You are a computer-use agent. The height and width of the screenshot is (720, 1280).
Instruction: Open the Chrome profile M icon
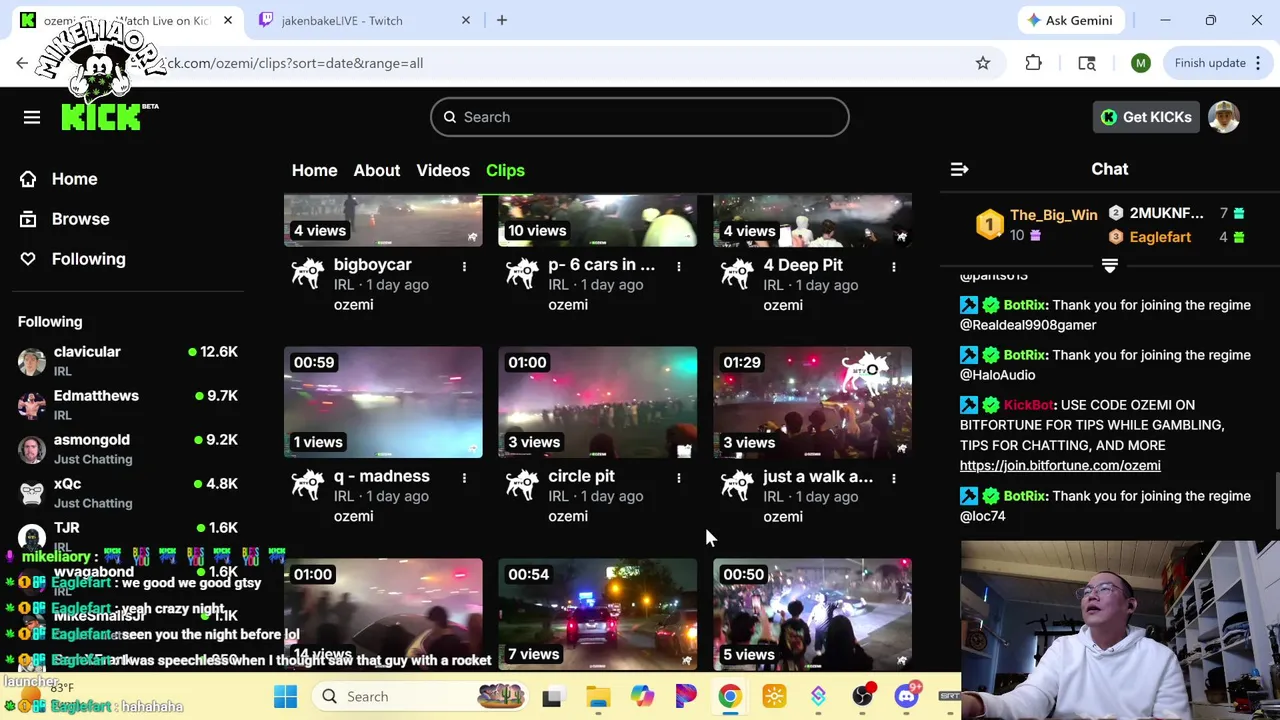point(1141,63)
